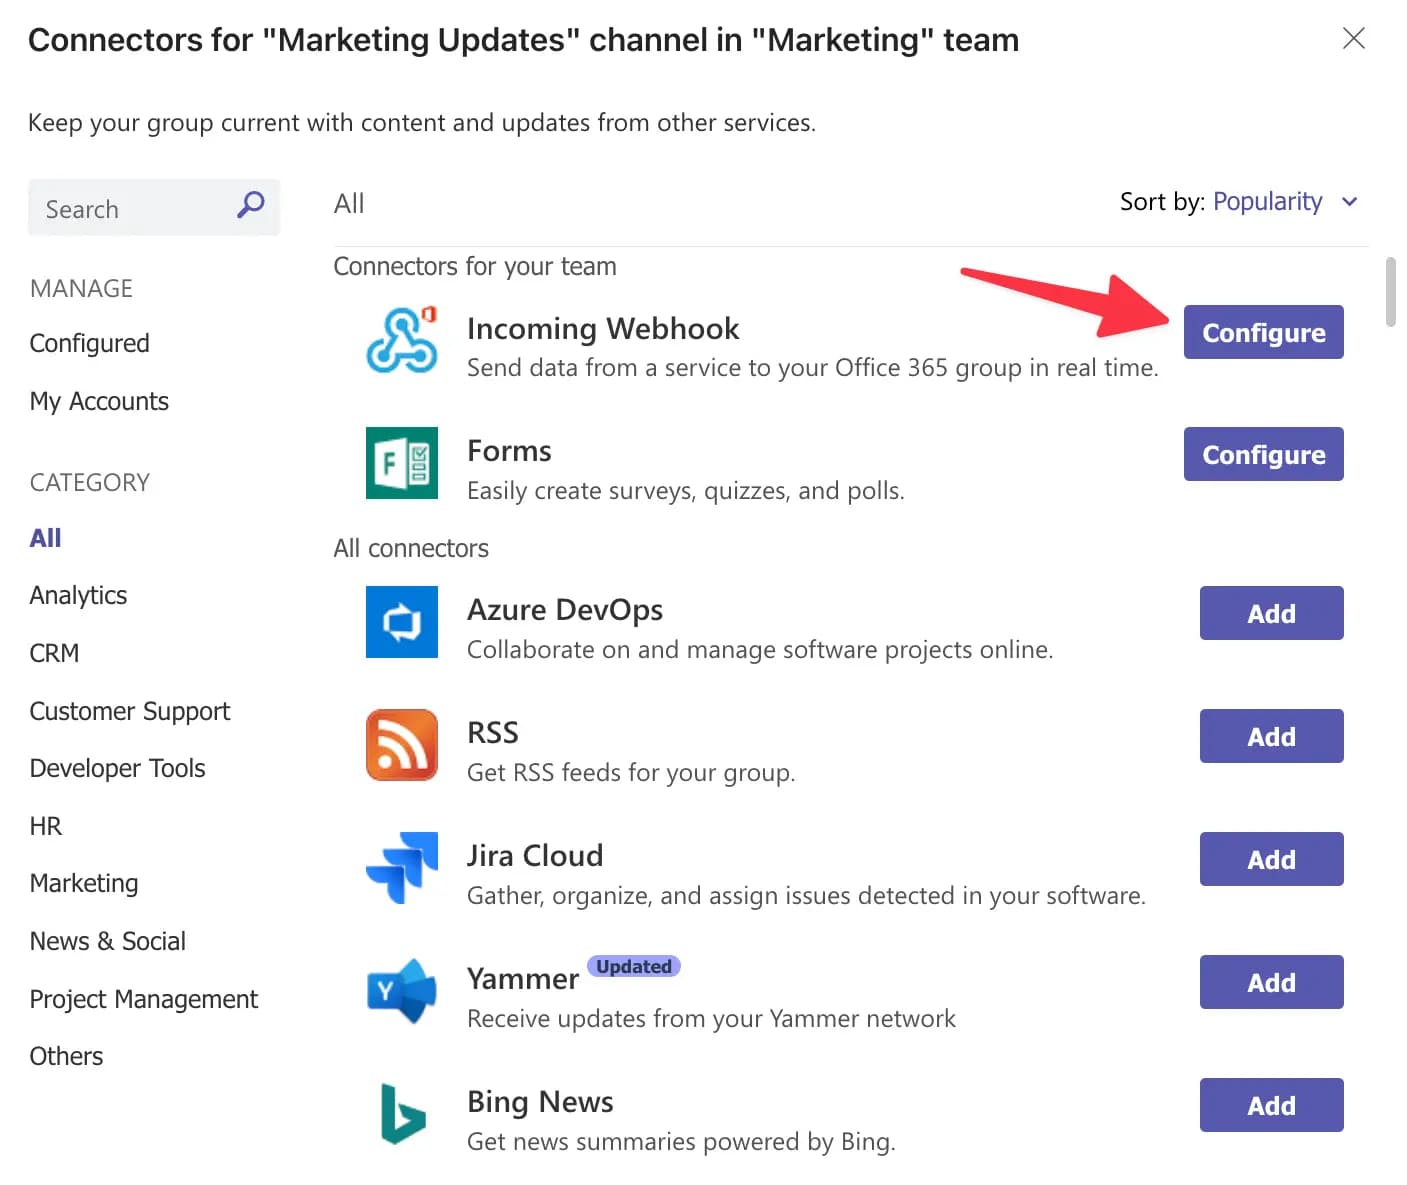
Task: Open the Configured connectors section
Action: point(89,343)
